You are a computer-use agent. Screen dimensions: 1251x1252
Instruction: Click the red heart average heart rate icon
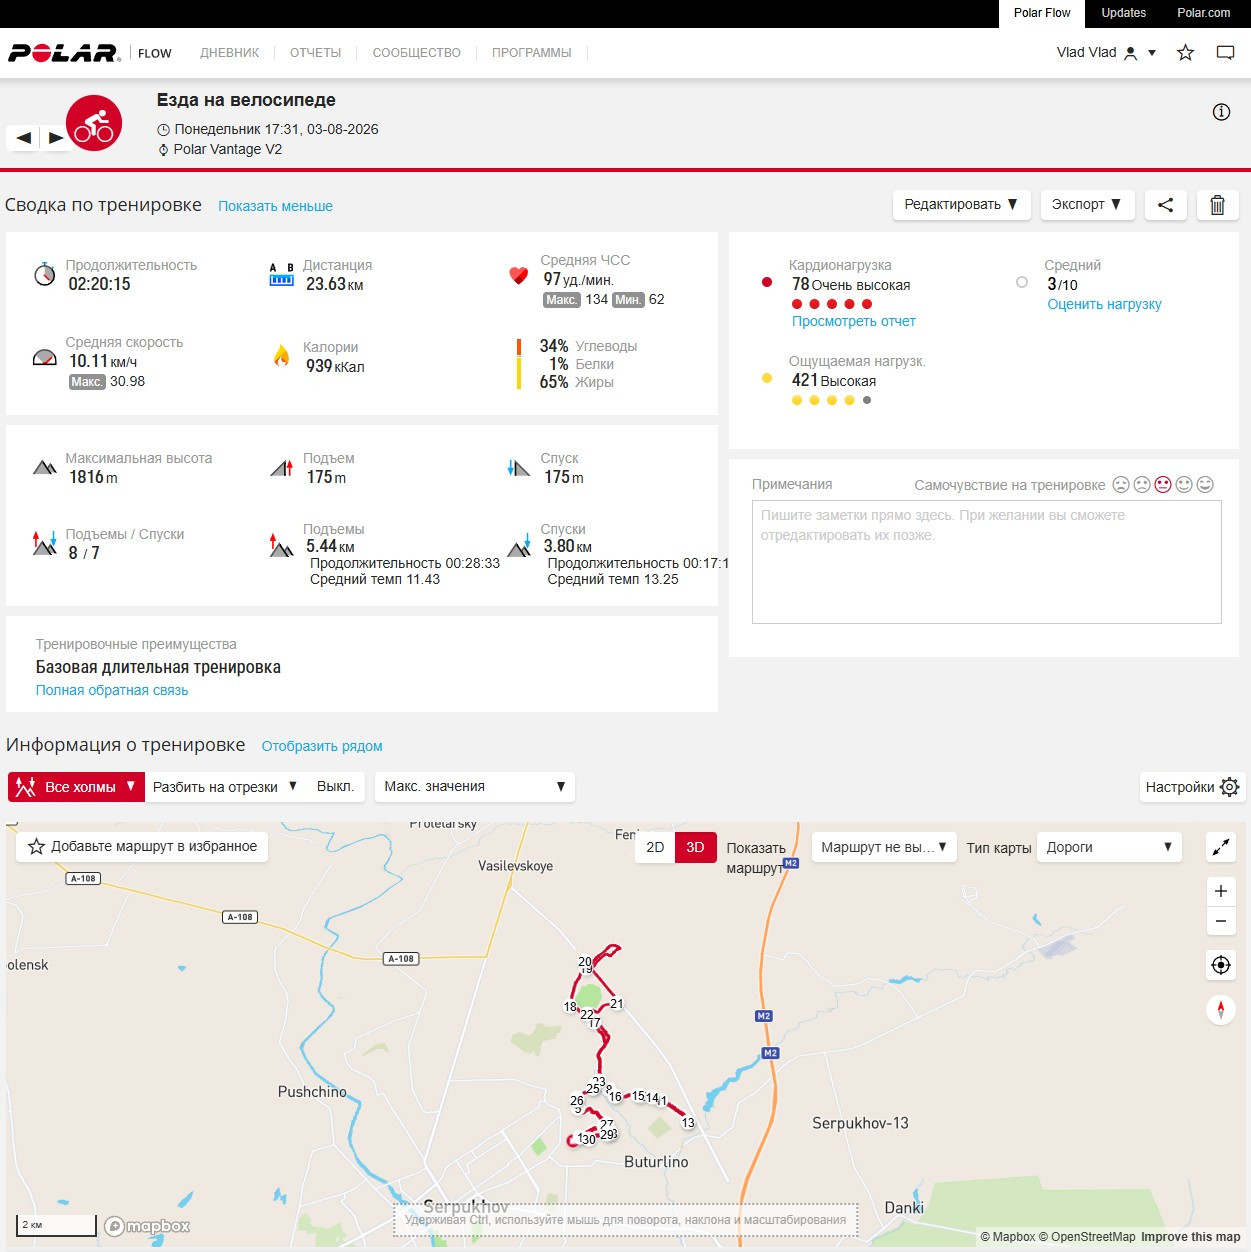518,275
